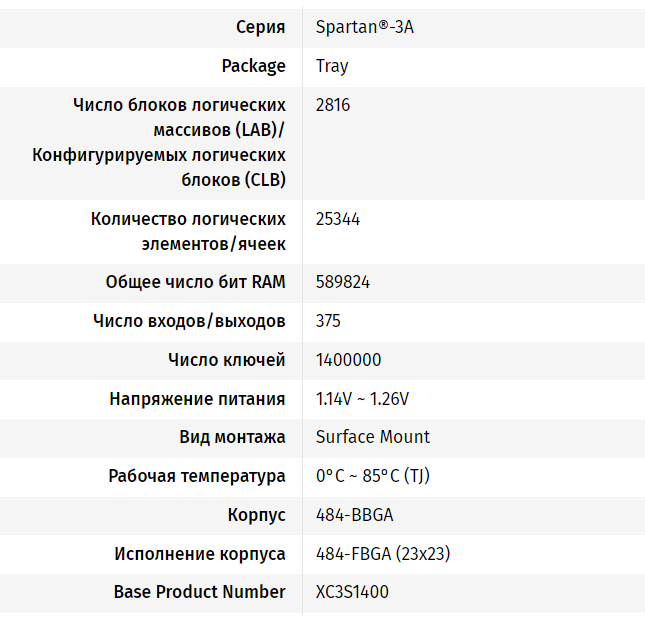Click the 2816 LAB/CLB count value
Image resolution: width=645 pixels, height=618 pixels.
pos(333,105)
